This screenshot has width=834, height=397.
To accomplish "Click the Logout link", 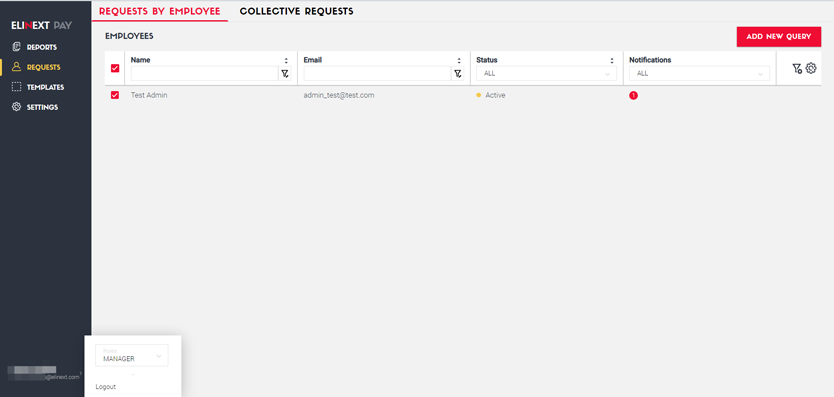I will (105, 387).
